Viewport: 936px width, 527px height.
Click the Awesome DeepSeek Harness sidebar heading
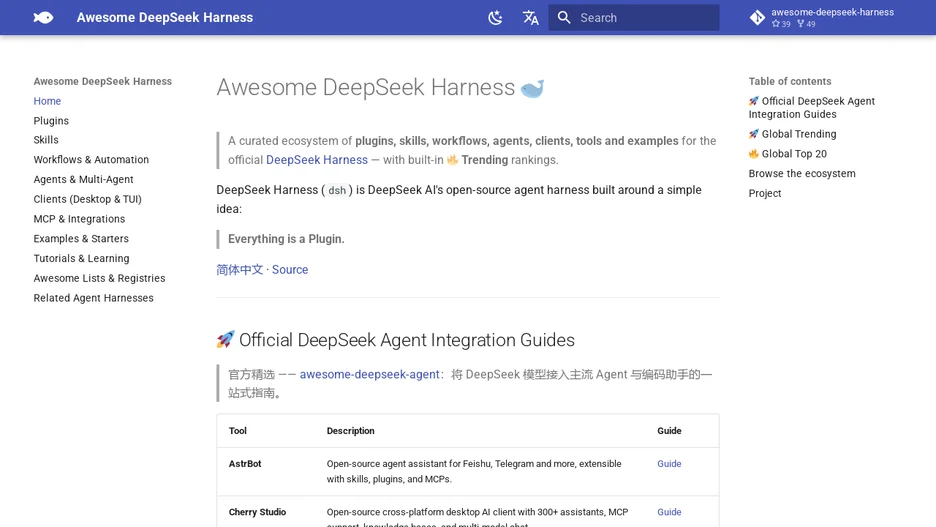pyautogui.click(x=103, y=81)
